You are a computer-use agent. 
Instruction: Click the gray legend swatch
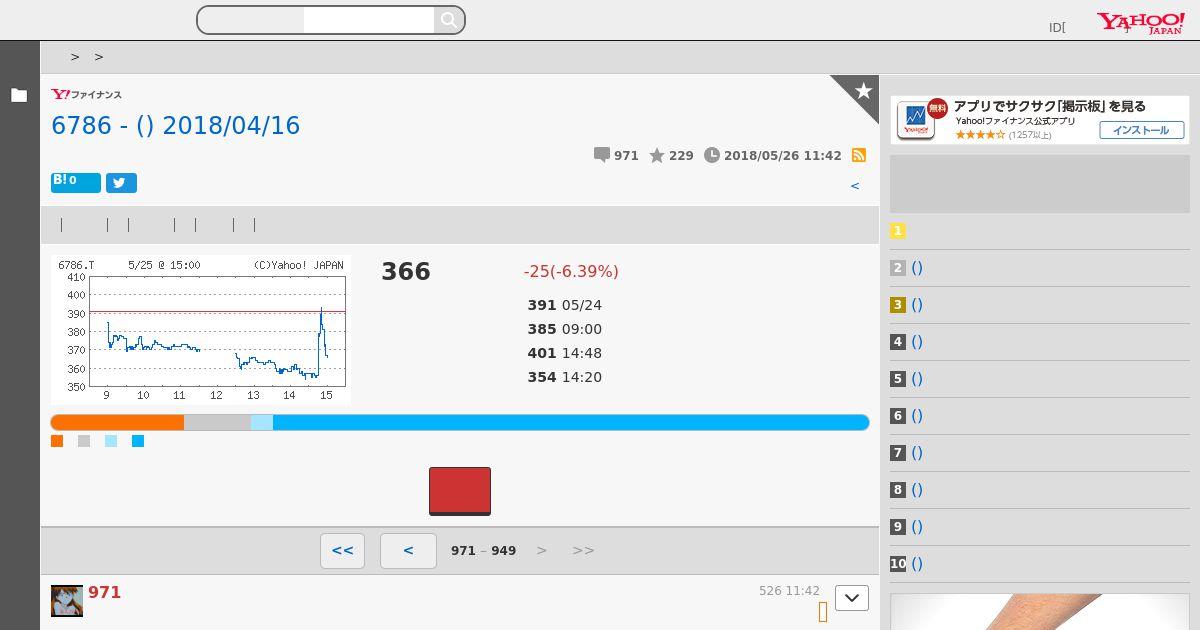(x=84, y=441)
